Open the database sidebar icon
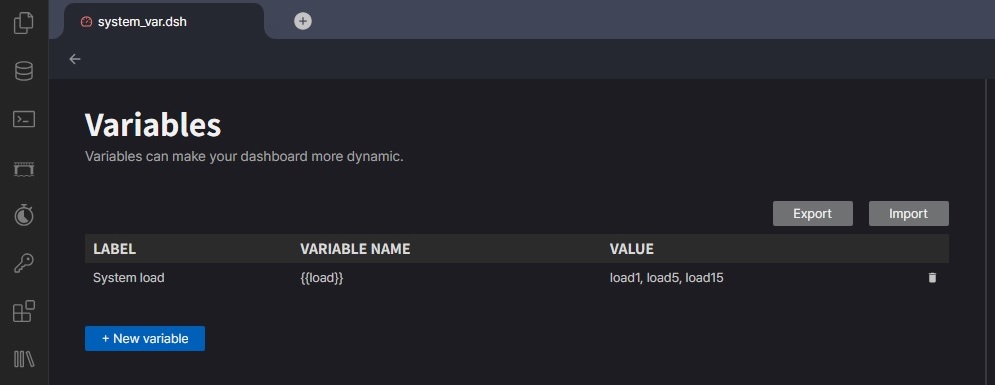 [23, 70]
